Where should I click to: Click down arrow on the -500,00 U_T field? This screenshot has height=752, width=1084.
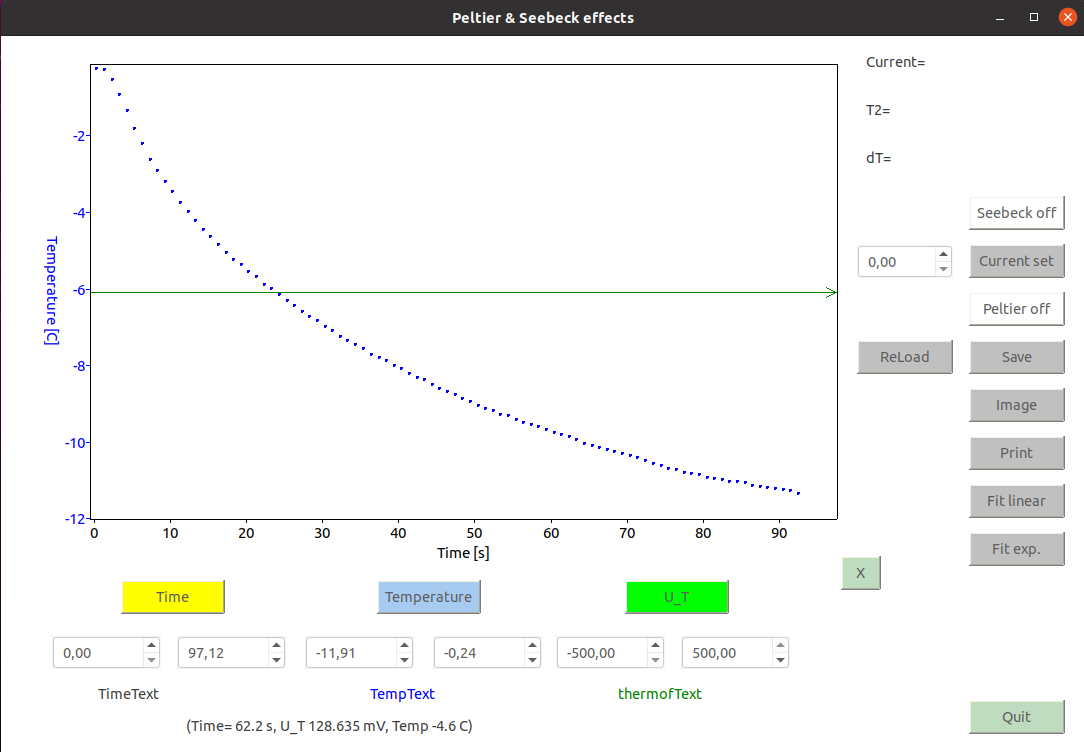pos(655,660)
